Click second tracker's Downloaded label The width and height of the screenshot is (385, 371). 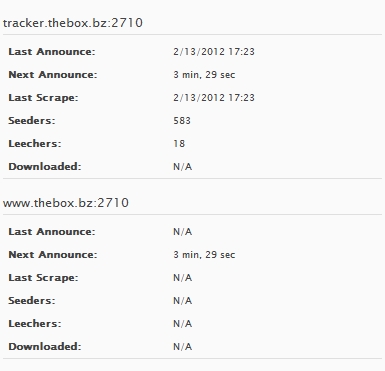(x=45, y=346)
